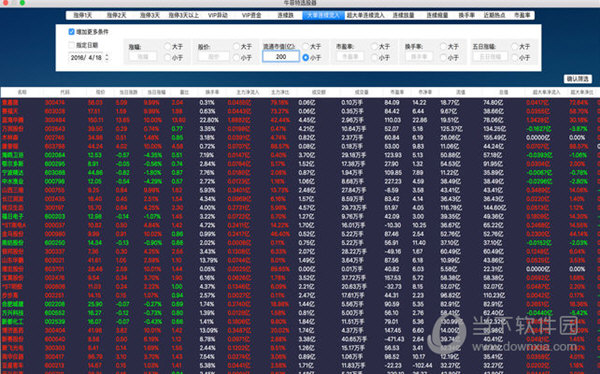Select stock row with code 300474
The image size is (600, 374).
coord(300,103)
